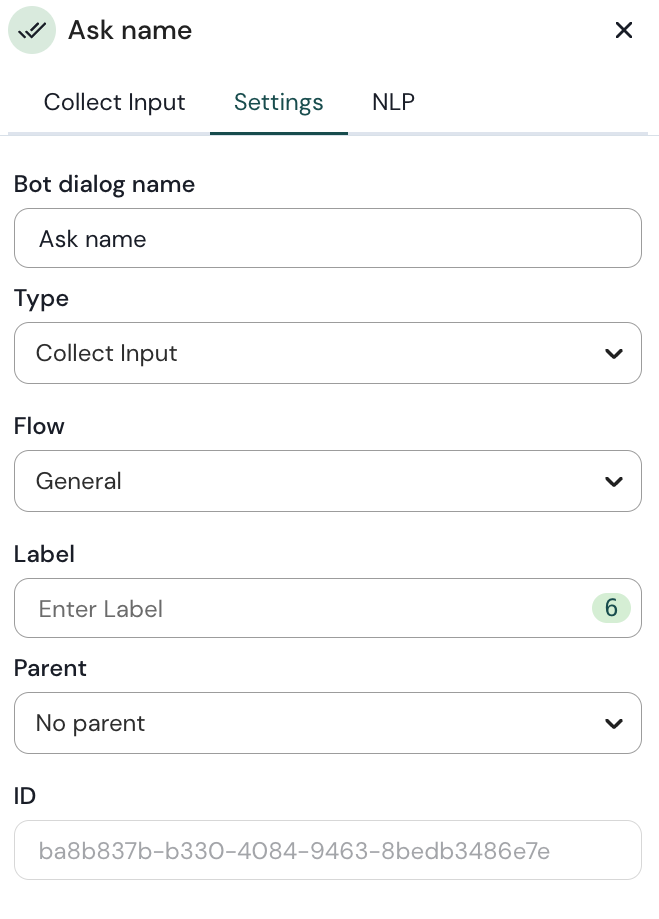The width and height of the screenshot is (659, 919).
Task: Click the read-only ID field
Action: click(x=327, y=851)
